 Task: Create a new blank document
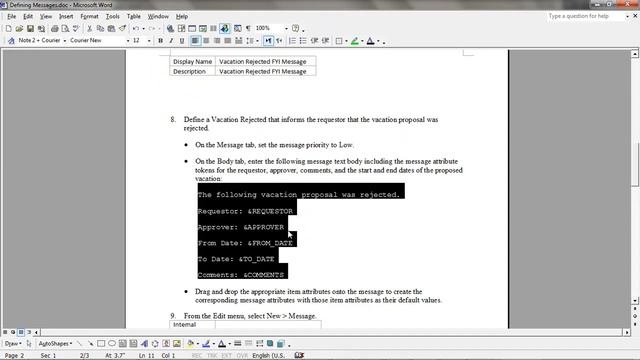coord(8,29)
